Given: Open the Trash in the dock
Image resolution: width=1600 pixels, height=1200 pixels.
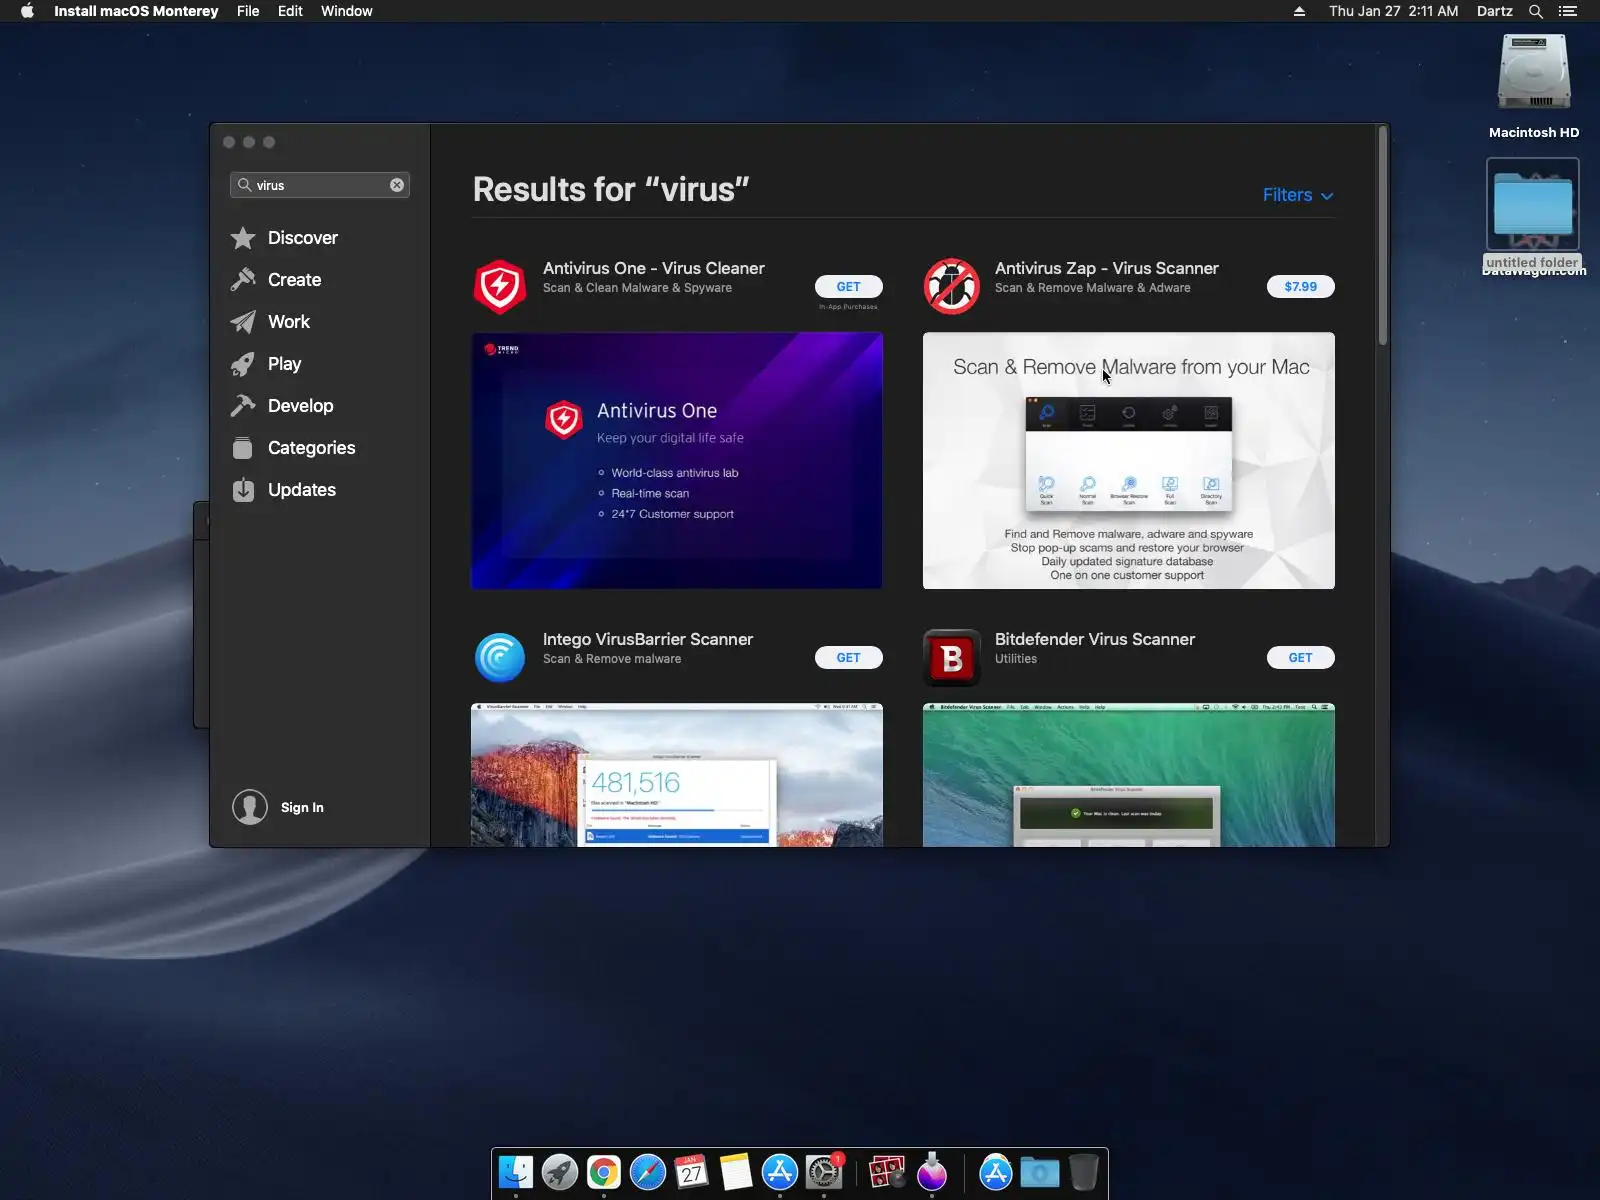Looking at the screenshot, I should [1084, 1172].
